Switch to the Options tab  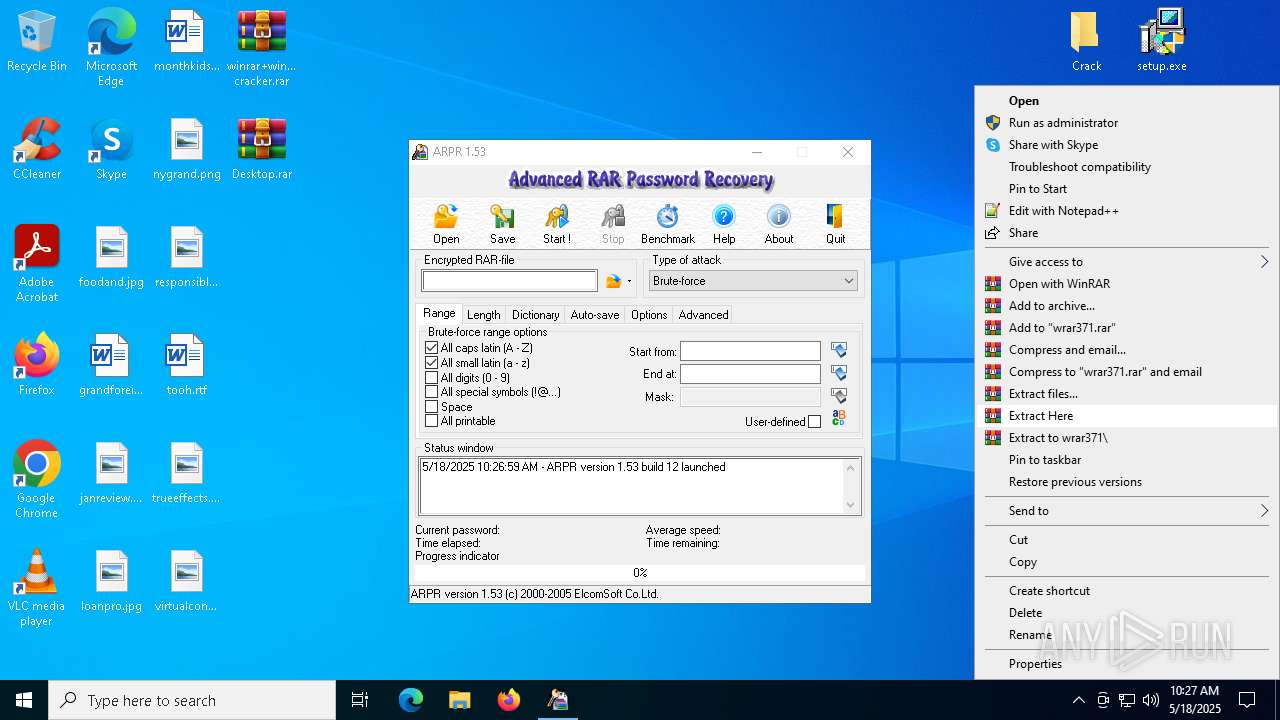(648, 315)
